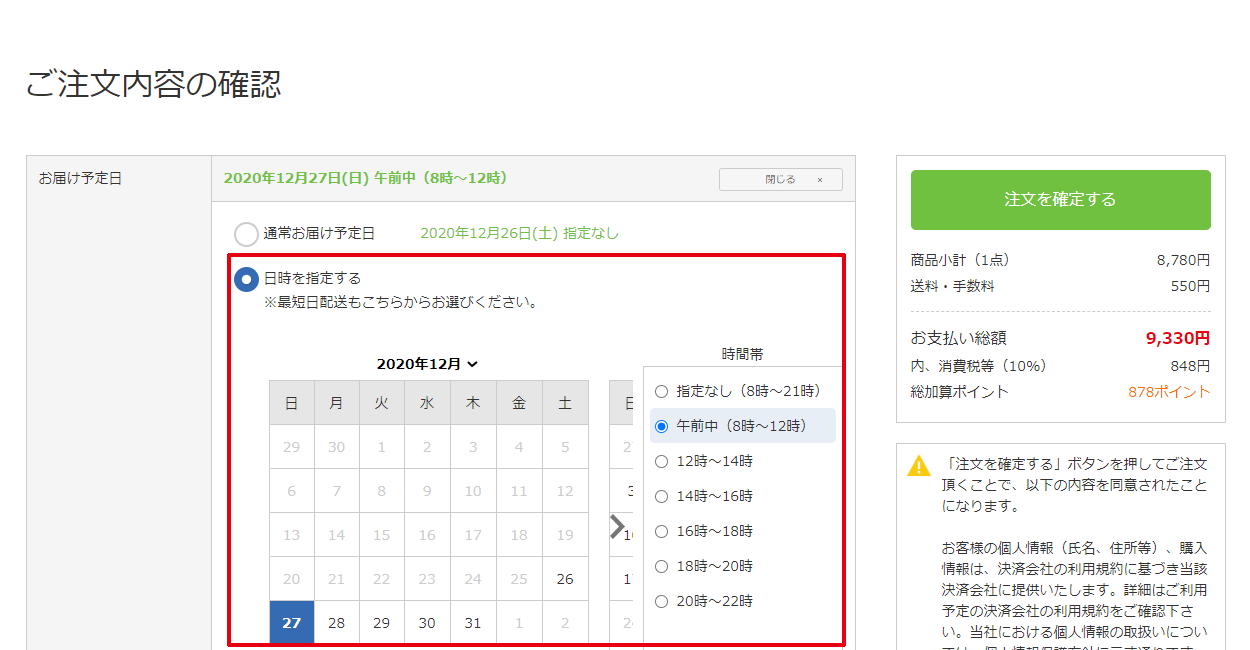
Task: Open the 2020年12月 month dropdown
Action: (427, 364)
